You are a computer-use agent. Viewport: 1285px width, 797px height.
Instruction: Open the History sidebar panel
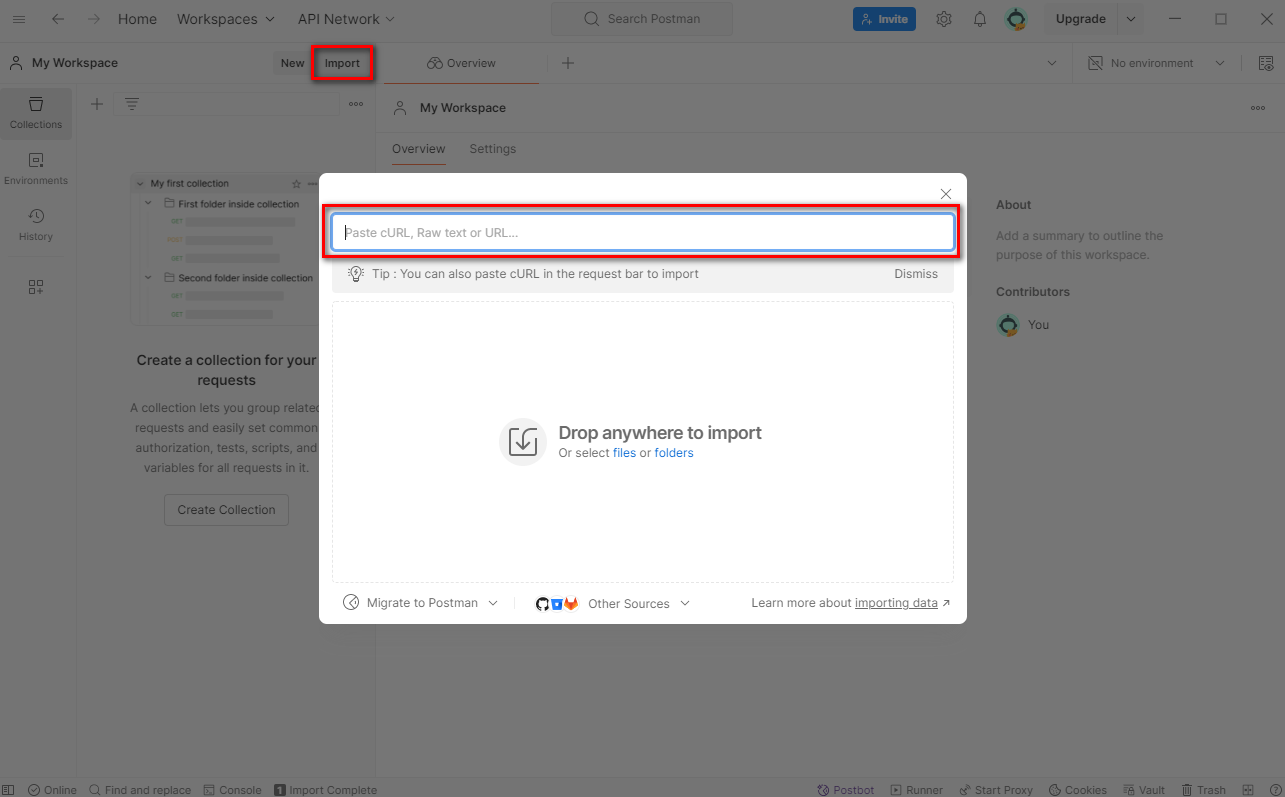[x=36, y=225]
